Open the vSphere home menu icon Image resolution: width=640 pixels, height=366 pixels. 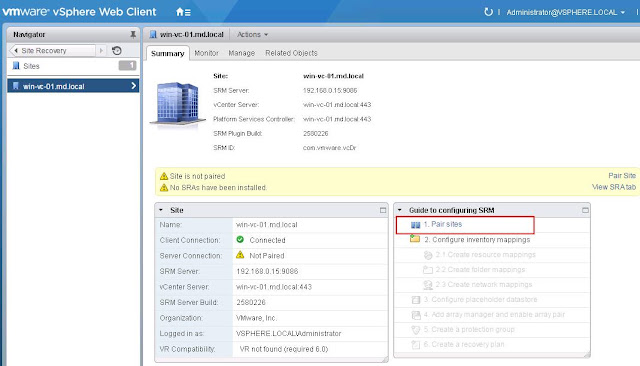183,12
